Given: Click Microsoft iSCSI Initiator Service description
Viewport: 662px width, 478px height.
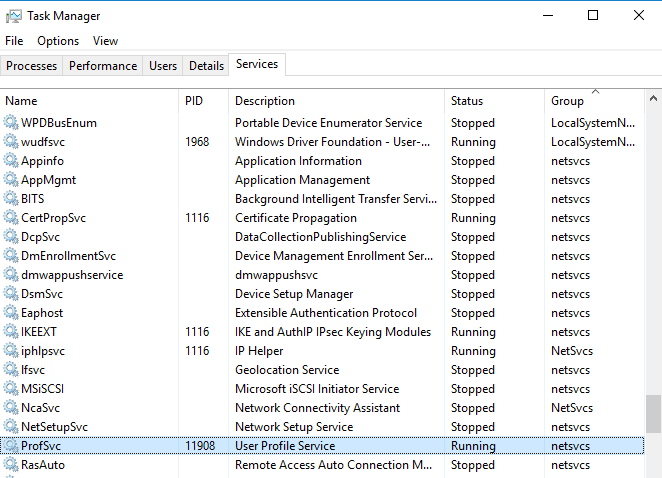Looking at the screenshot, I should [x=317, y=389].
